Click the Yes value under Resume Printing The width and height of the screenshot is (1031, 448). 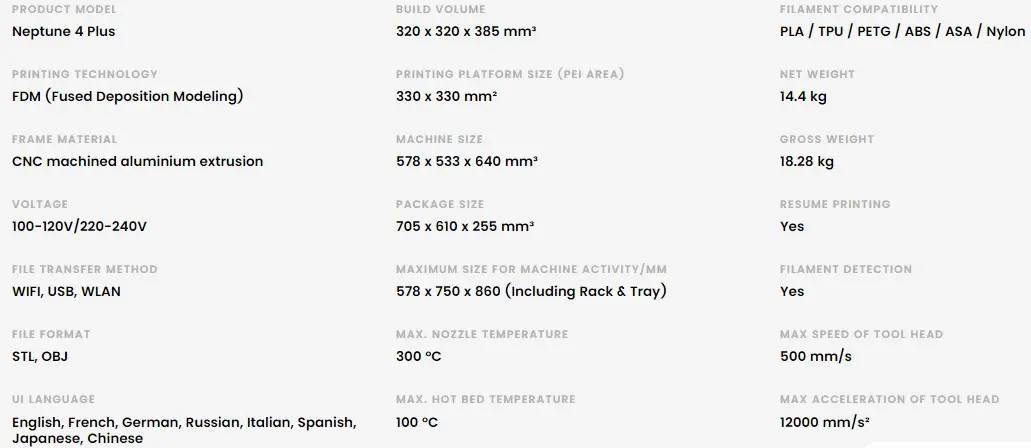click(x=792, y=226)
